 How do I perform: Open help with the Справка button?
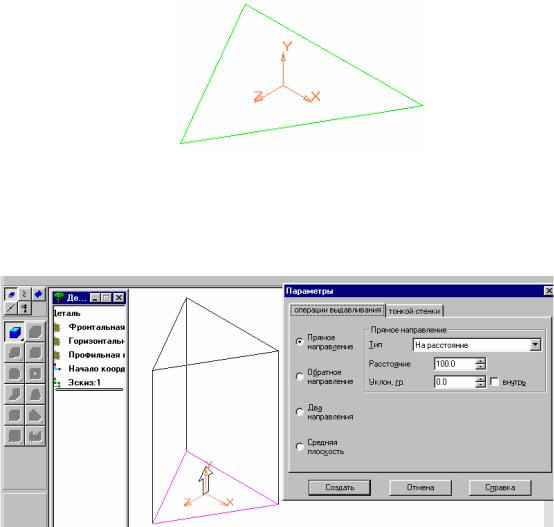(x=500, y=487)
